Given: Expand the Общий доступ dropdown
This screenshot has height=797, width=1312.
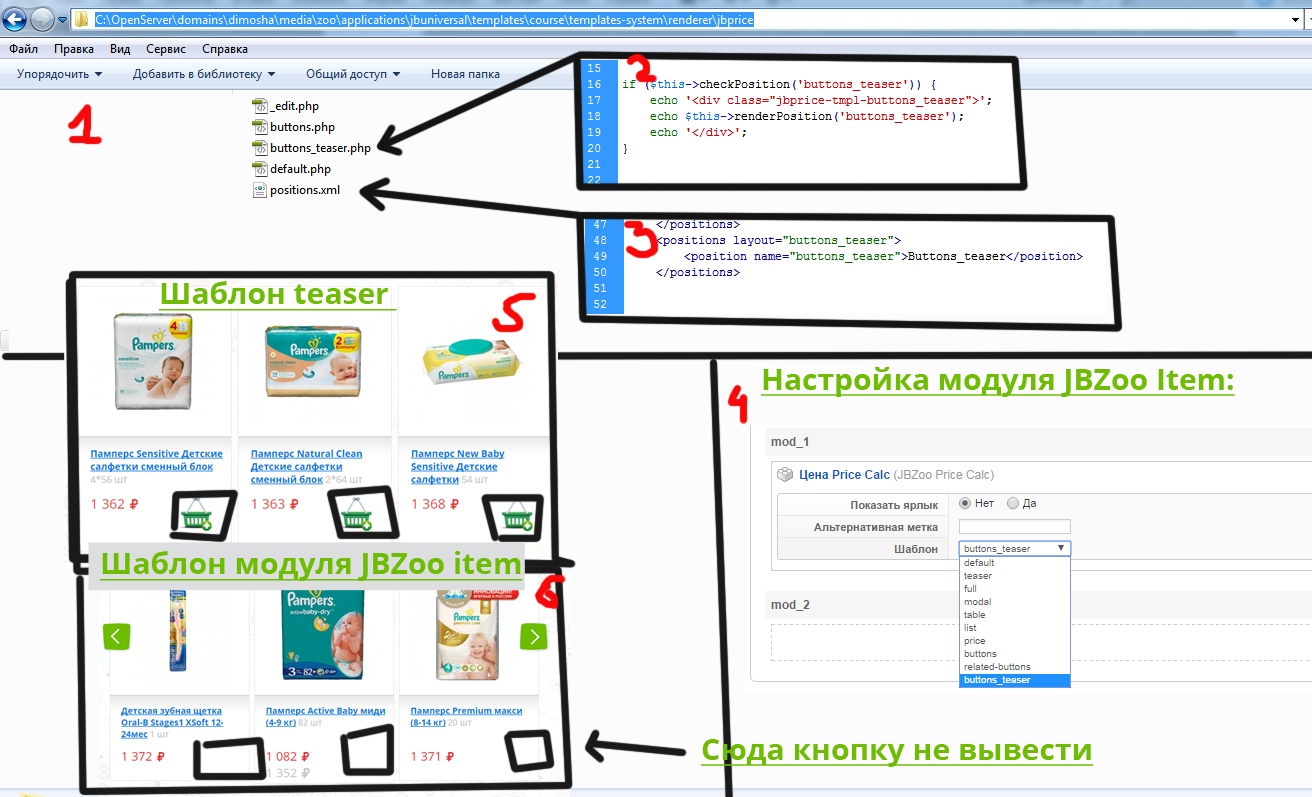Looking at the screenshot, I should pos(352,74).
